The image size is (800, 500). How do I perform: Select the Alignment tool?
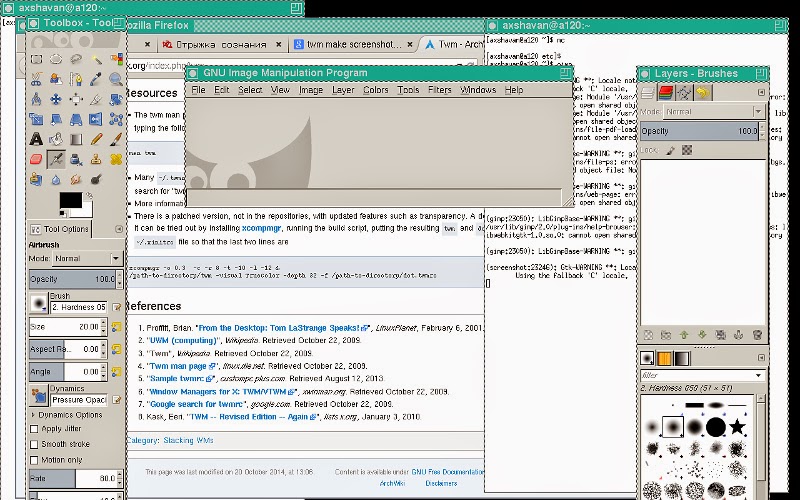(x=76, y=99)
